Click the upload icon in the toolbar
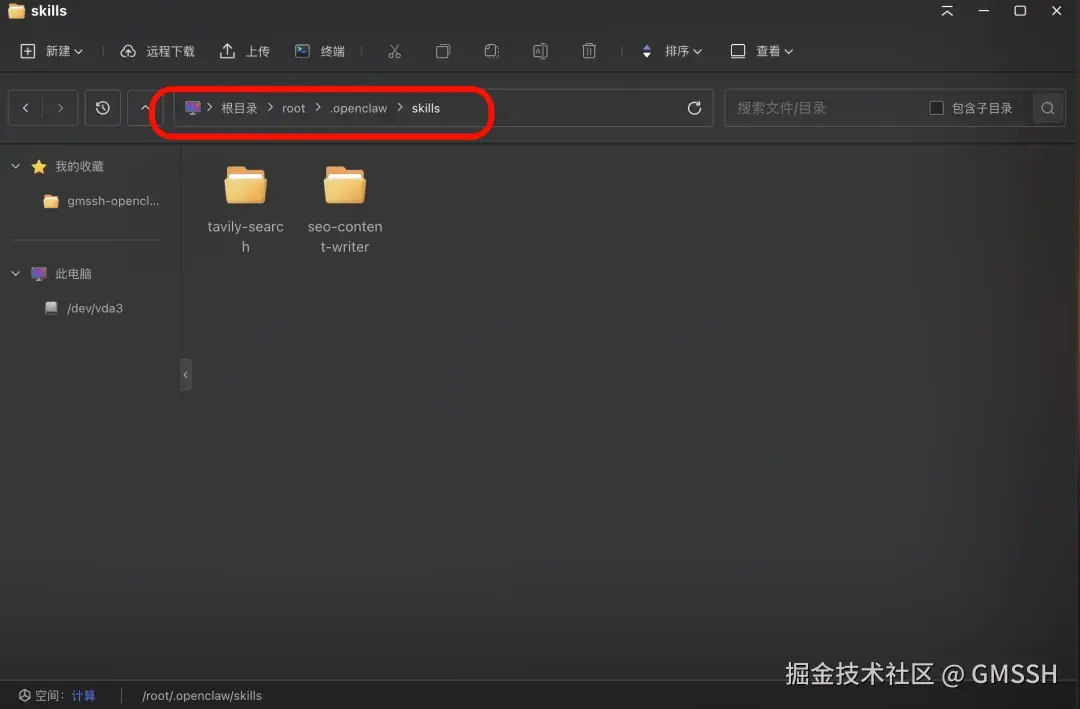1080x709 pixels. pos(245,50)
